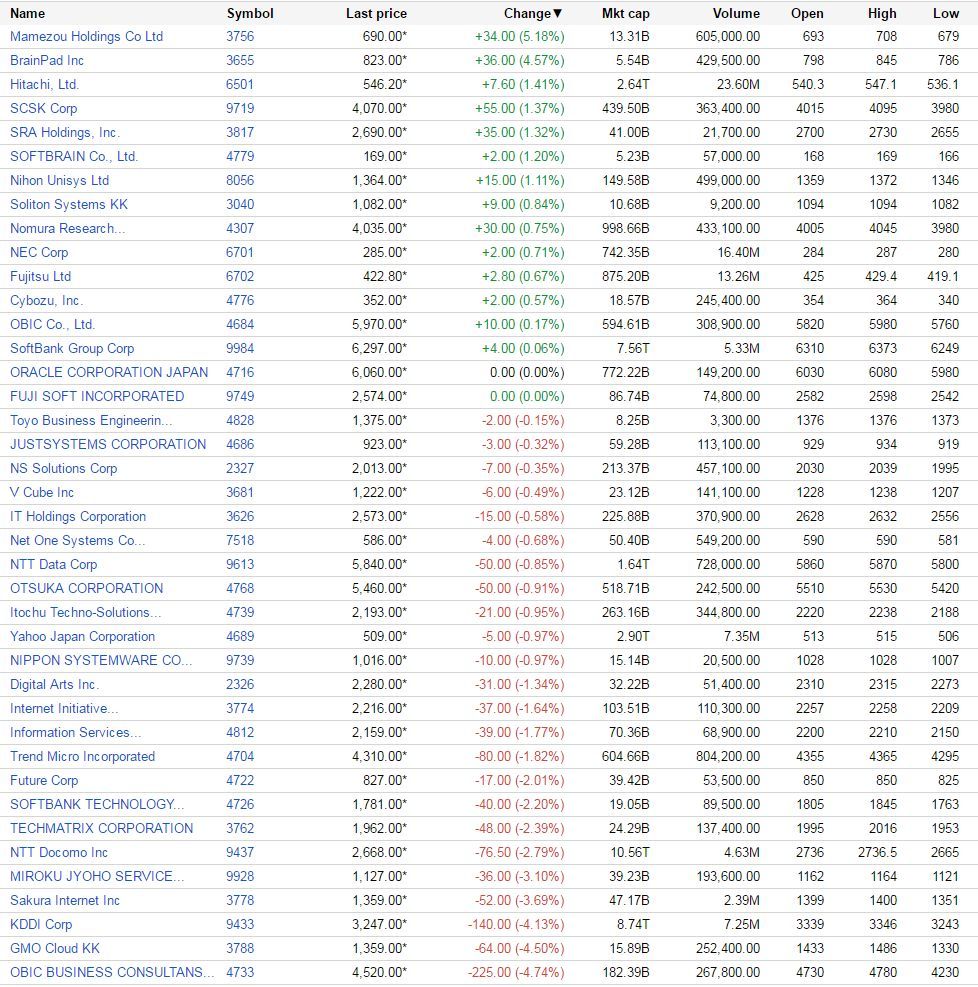Viewport: 978px width, 987px height.
Task: Click symbol 9984 link
Action: click(240, 348)
